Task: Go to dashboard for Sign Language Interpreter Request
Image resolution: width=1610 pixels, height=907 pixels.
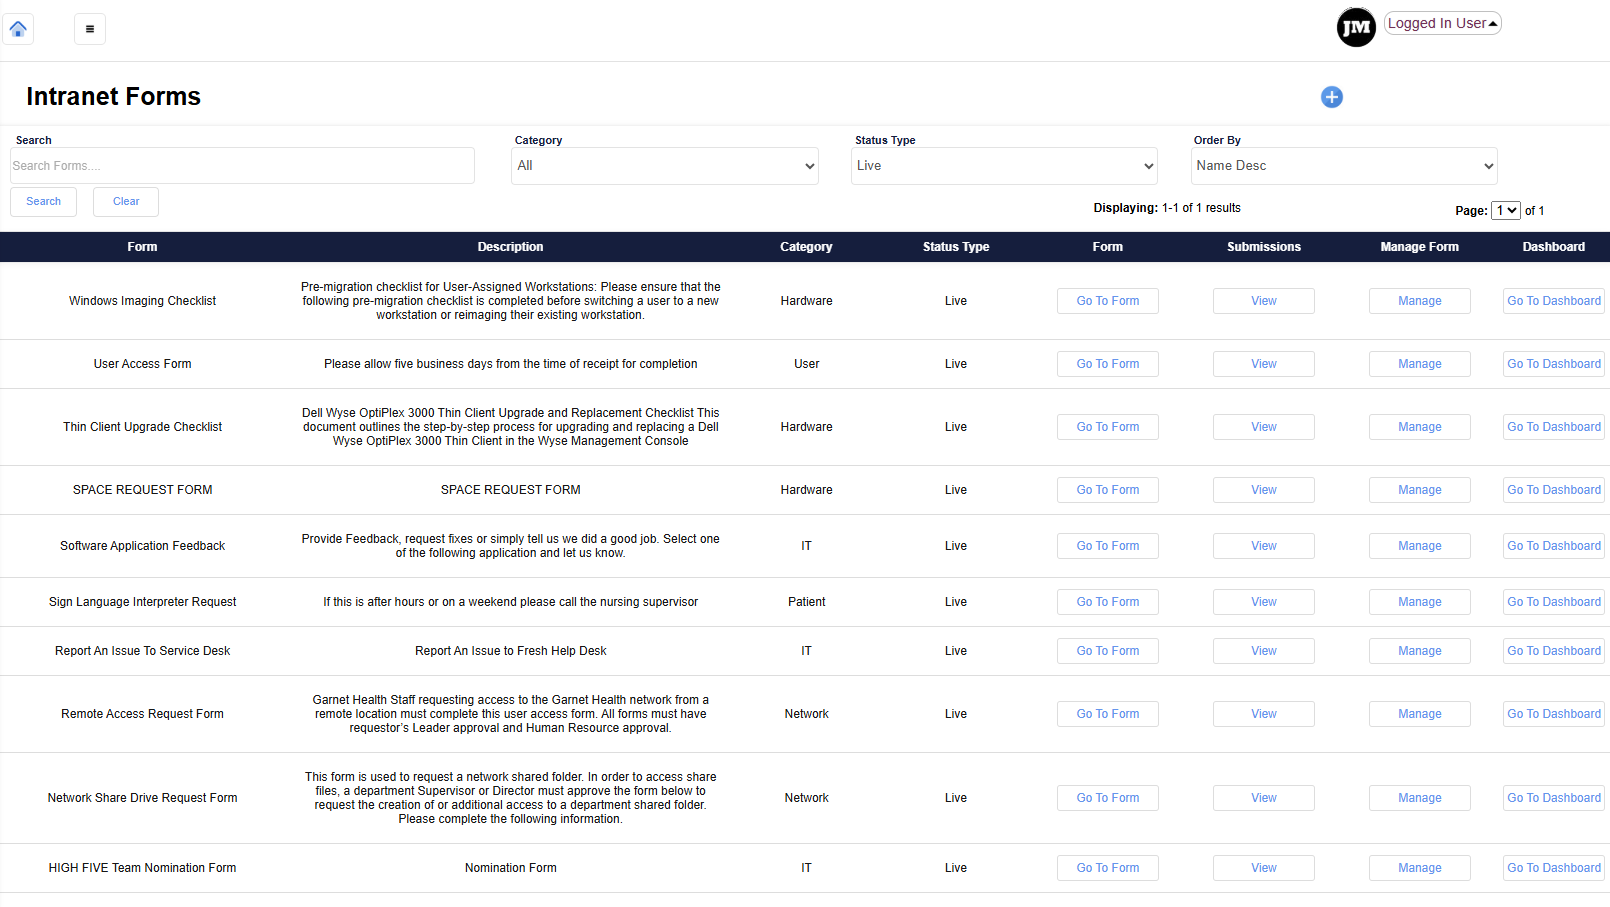Action: click(x=1554, y=602)
